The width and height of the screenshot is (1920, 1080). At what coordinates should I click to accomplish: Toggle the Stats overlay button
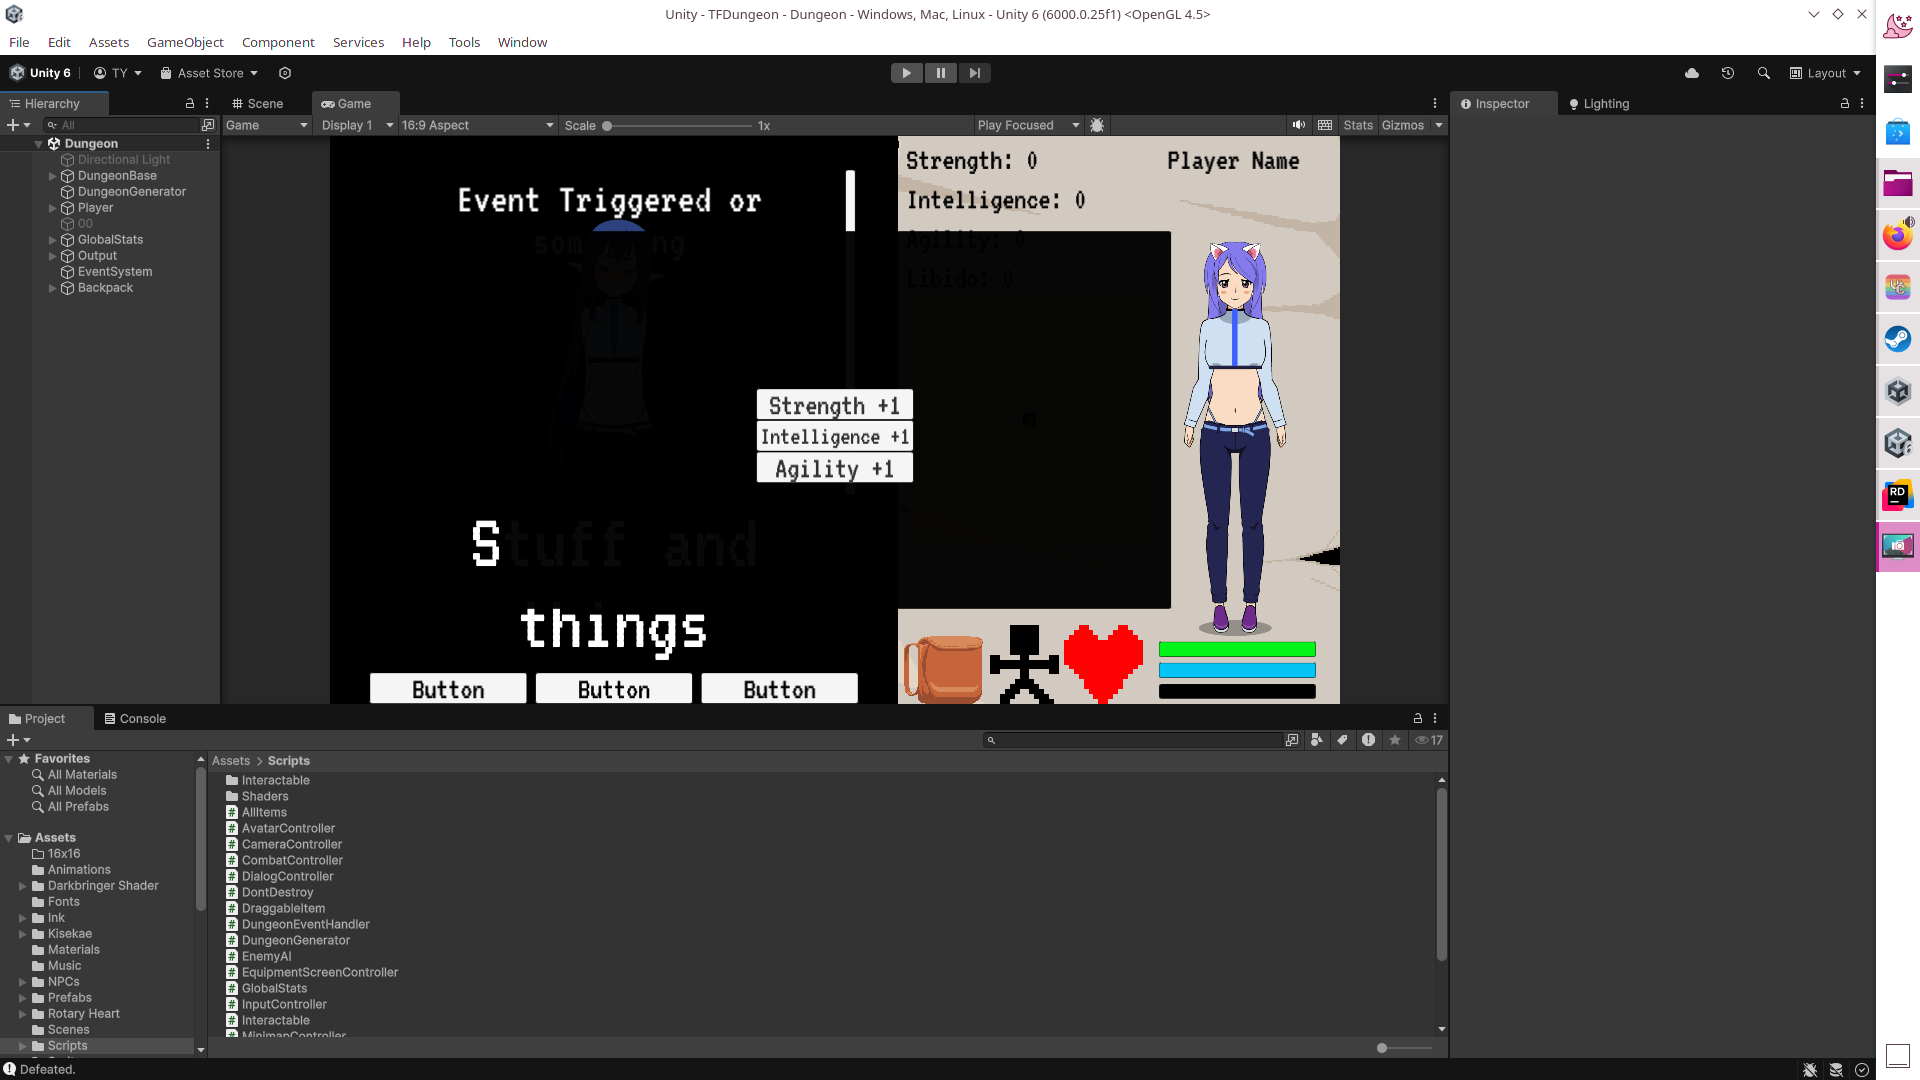[x=1357, y=125]
